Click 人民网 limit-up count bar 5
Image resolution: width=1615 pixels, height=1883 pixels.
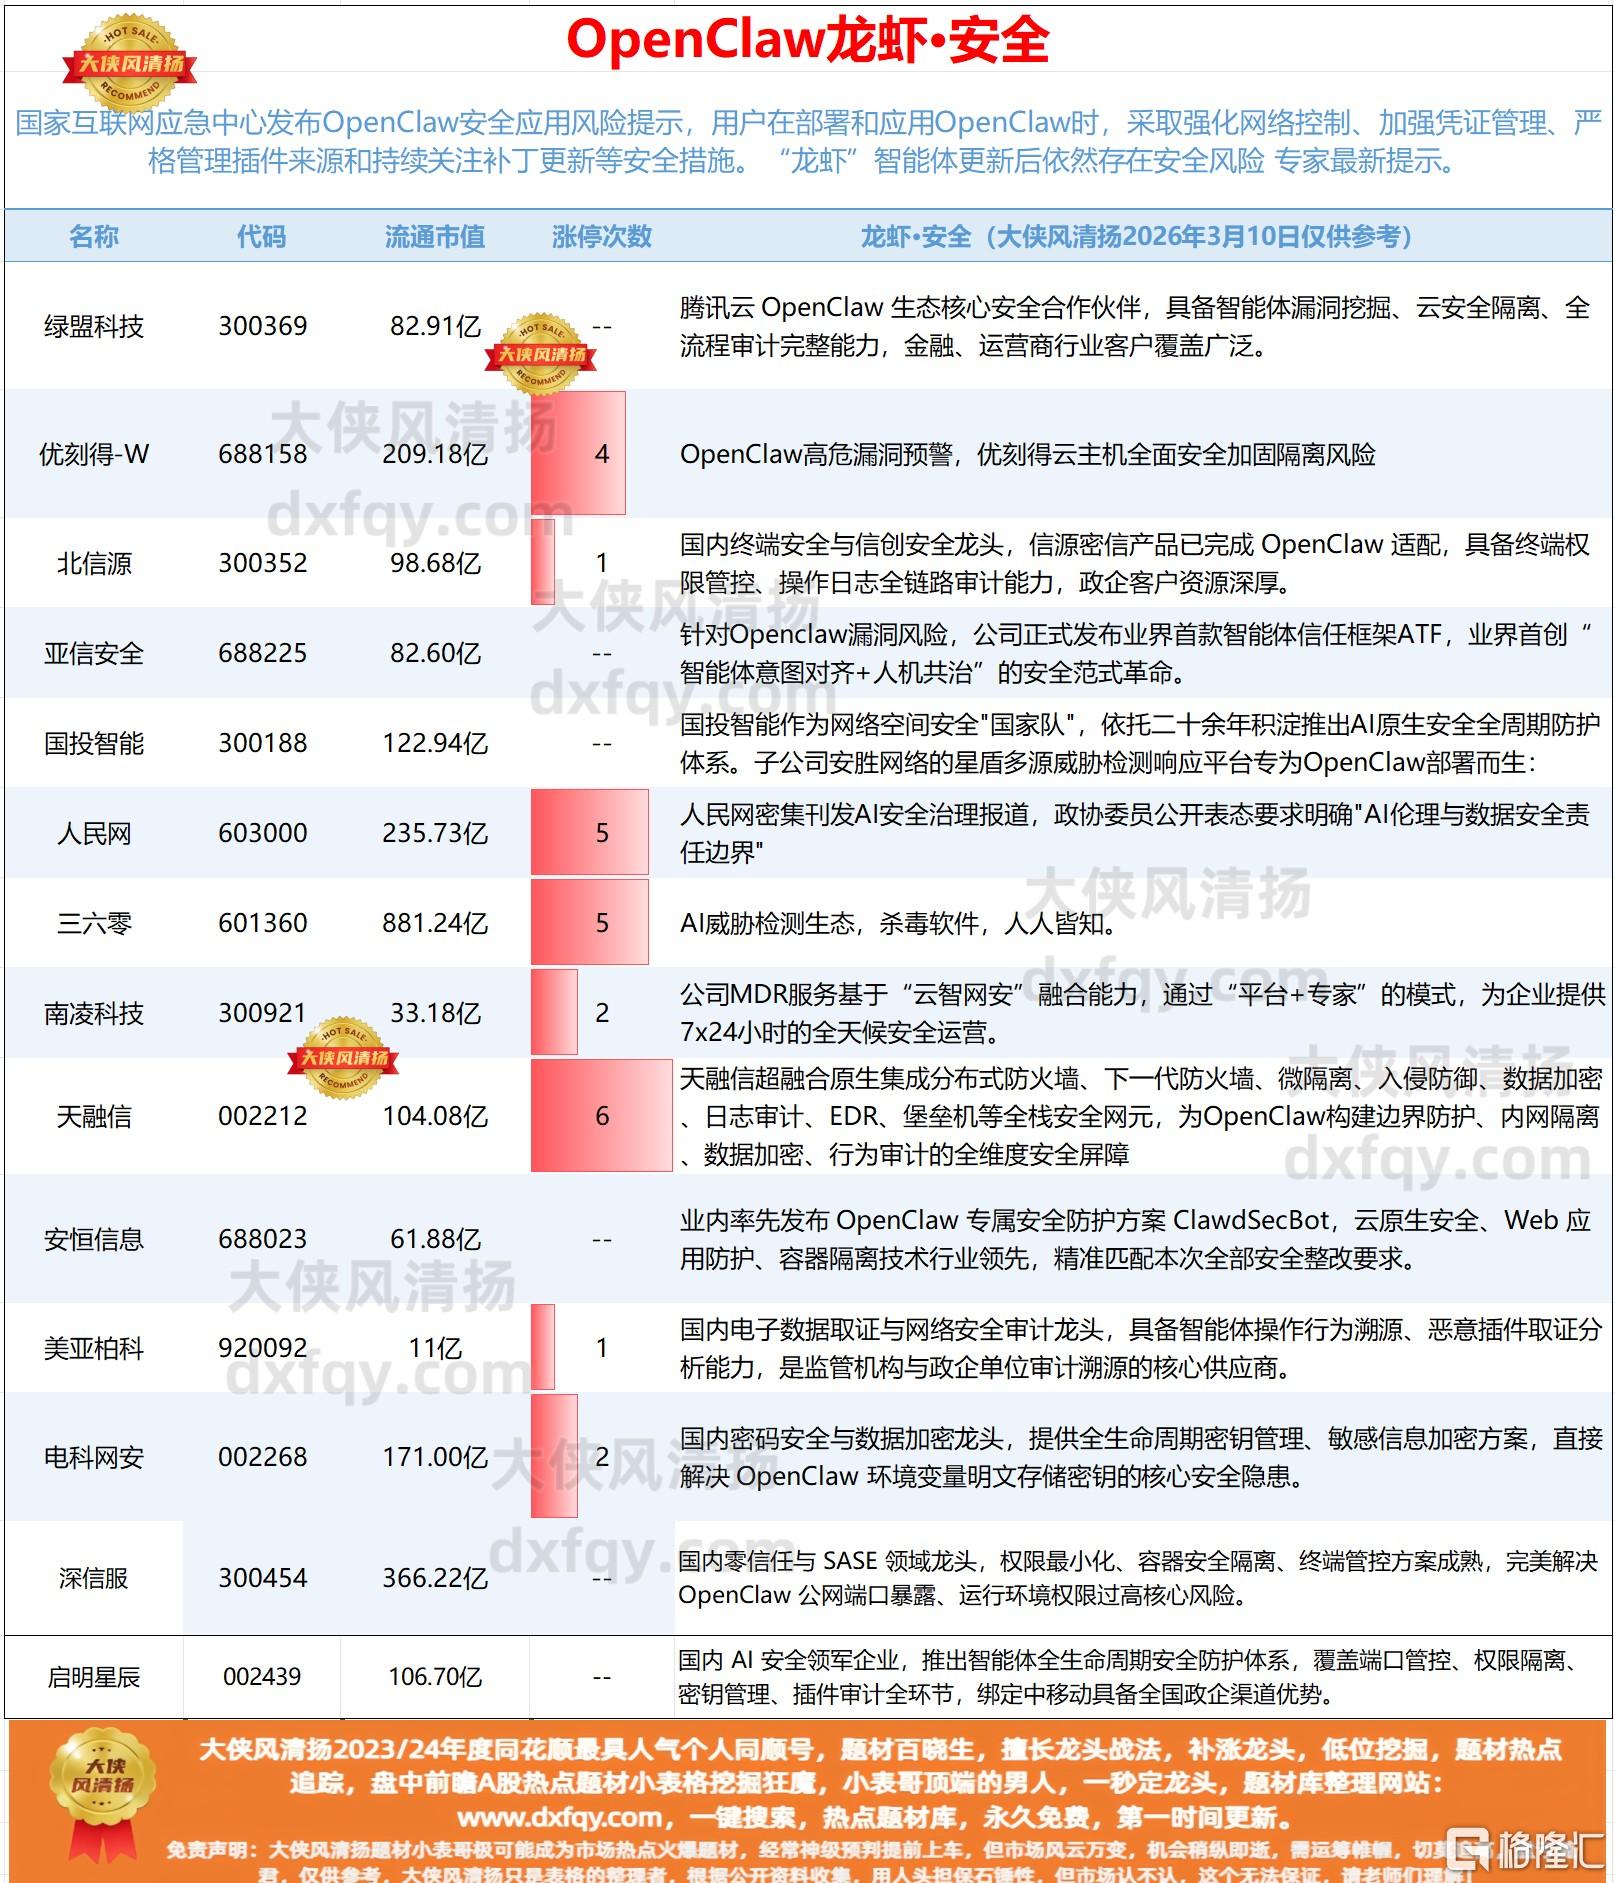coord(590,833)
